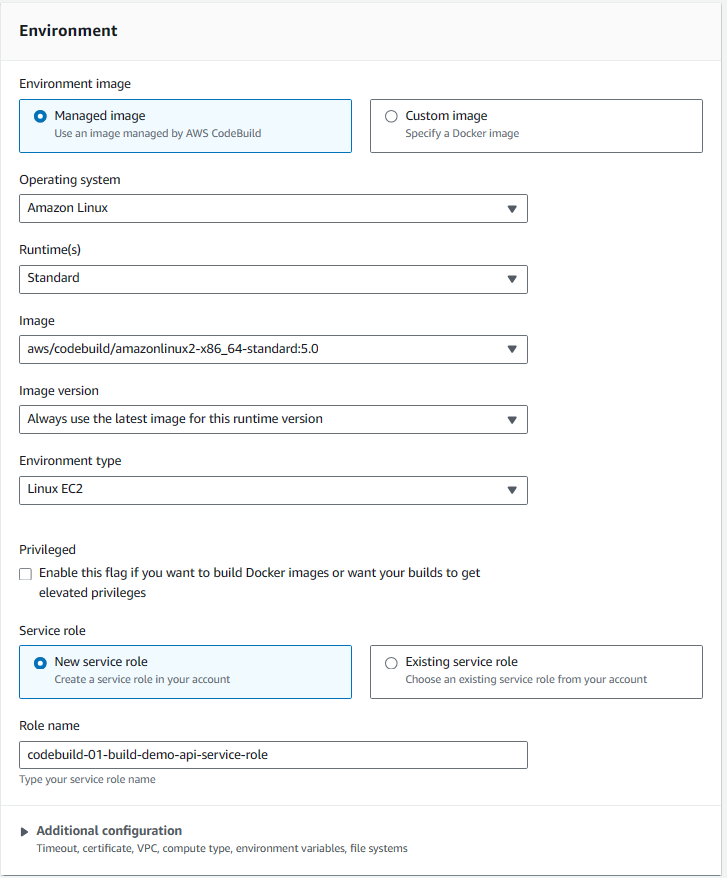This screenshot has height=878, width=727.
Task: Click the Runtime(s) dropdown arrow
Action: tap(513, 279)
